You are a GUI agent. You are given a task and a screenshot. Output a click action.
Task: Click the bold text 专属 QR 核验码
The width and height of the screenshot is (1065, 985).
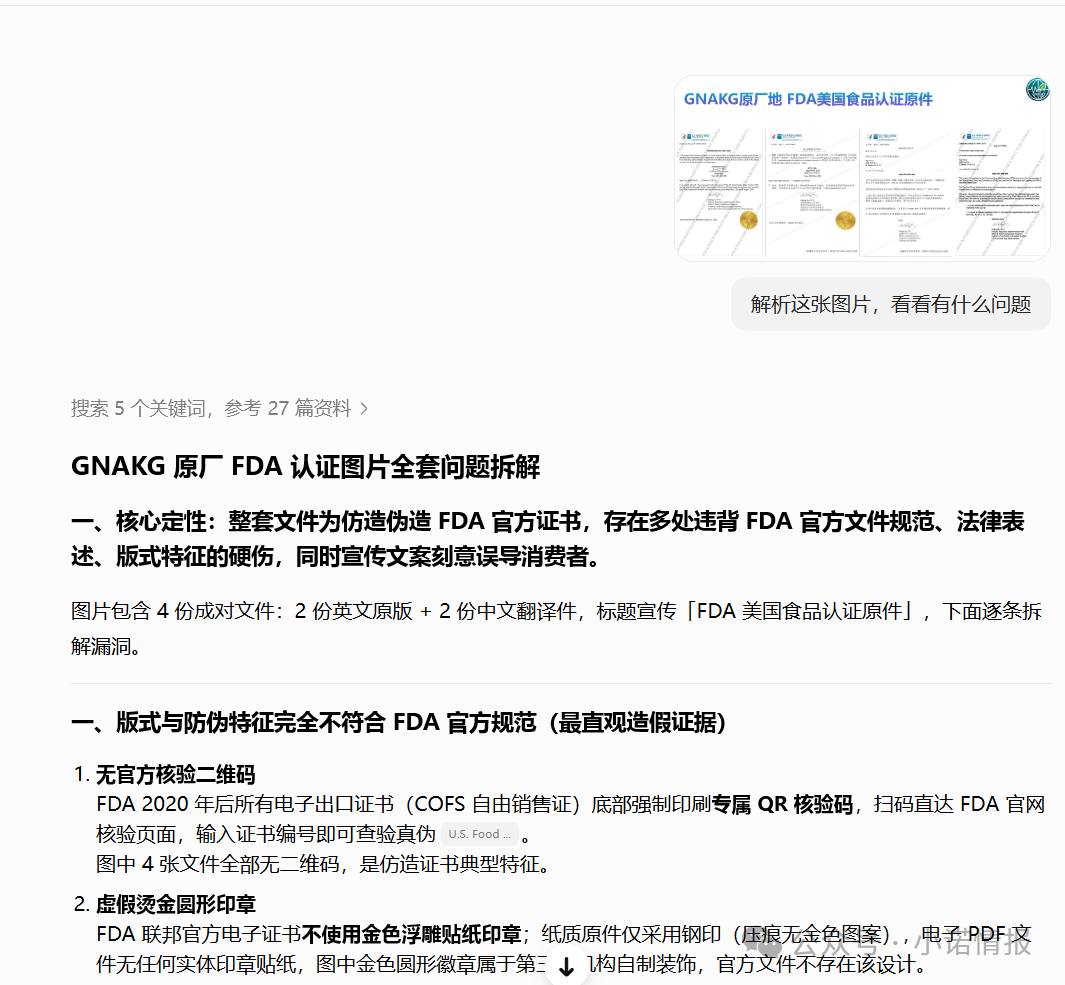[x=782, y=804]
